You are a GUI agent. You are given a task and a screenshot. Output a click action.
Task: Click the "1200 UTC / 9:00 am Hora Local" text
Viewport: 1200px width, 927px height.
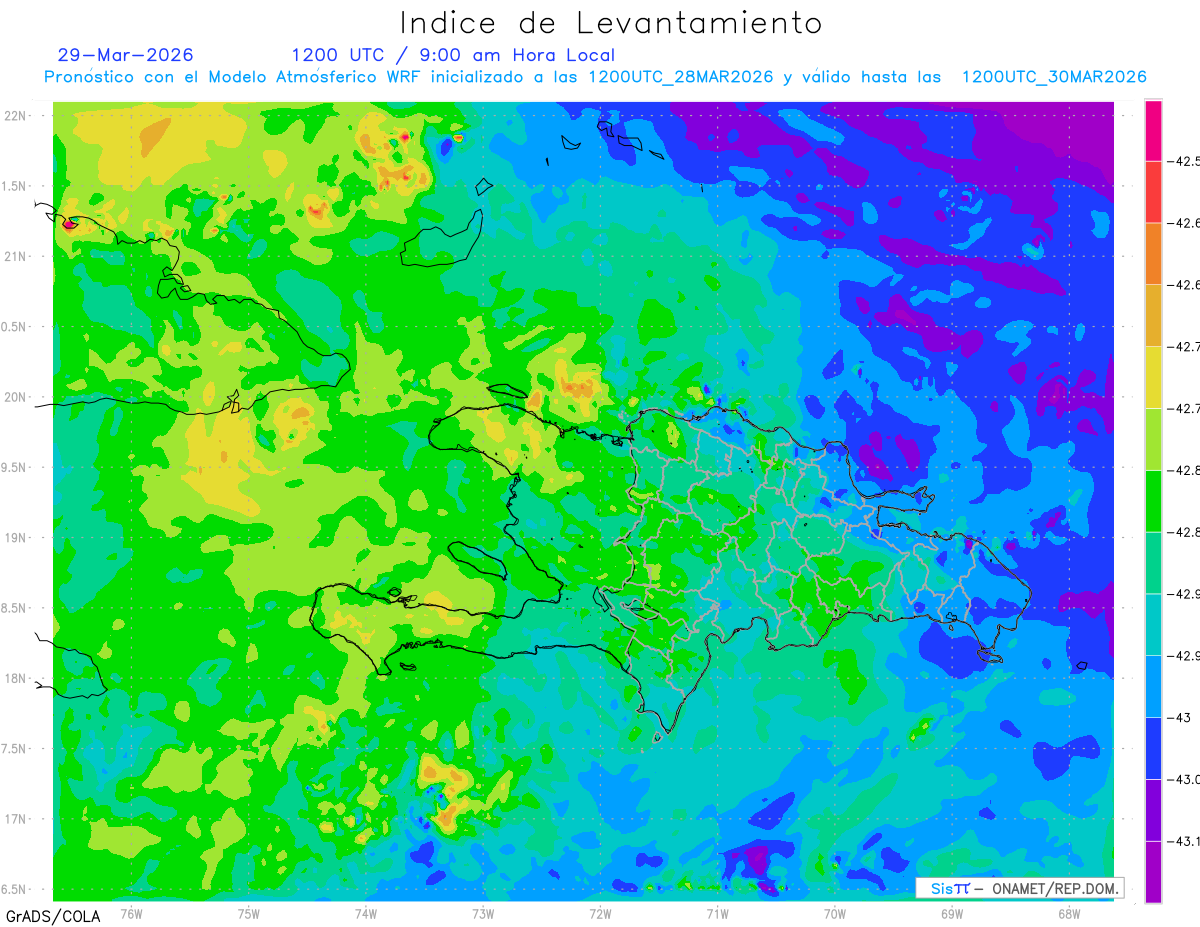[453, 56]
